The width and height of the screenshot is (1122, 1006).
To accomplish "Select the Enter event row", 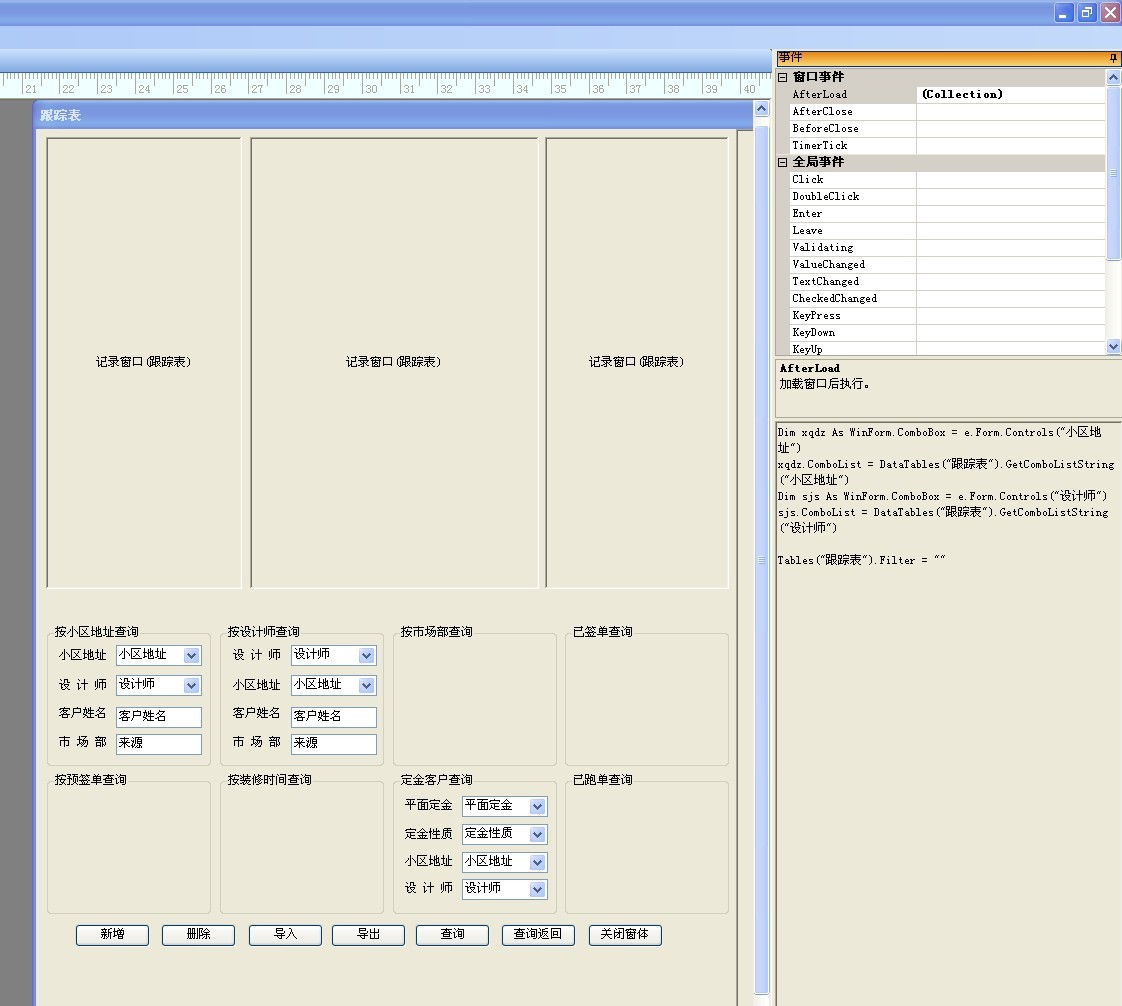I will tap(947, 214).
